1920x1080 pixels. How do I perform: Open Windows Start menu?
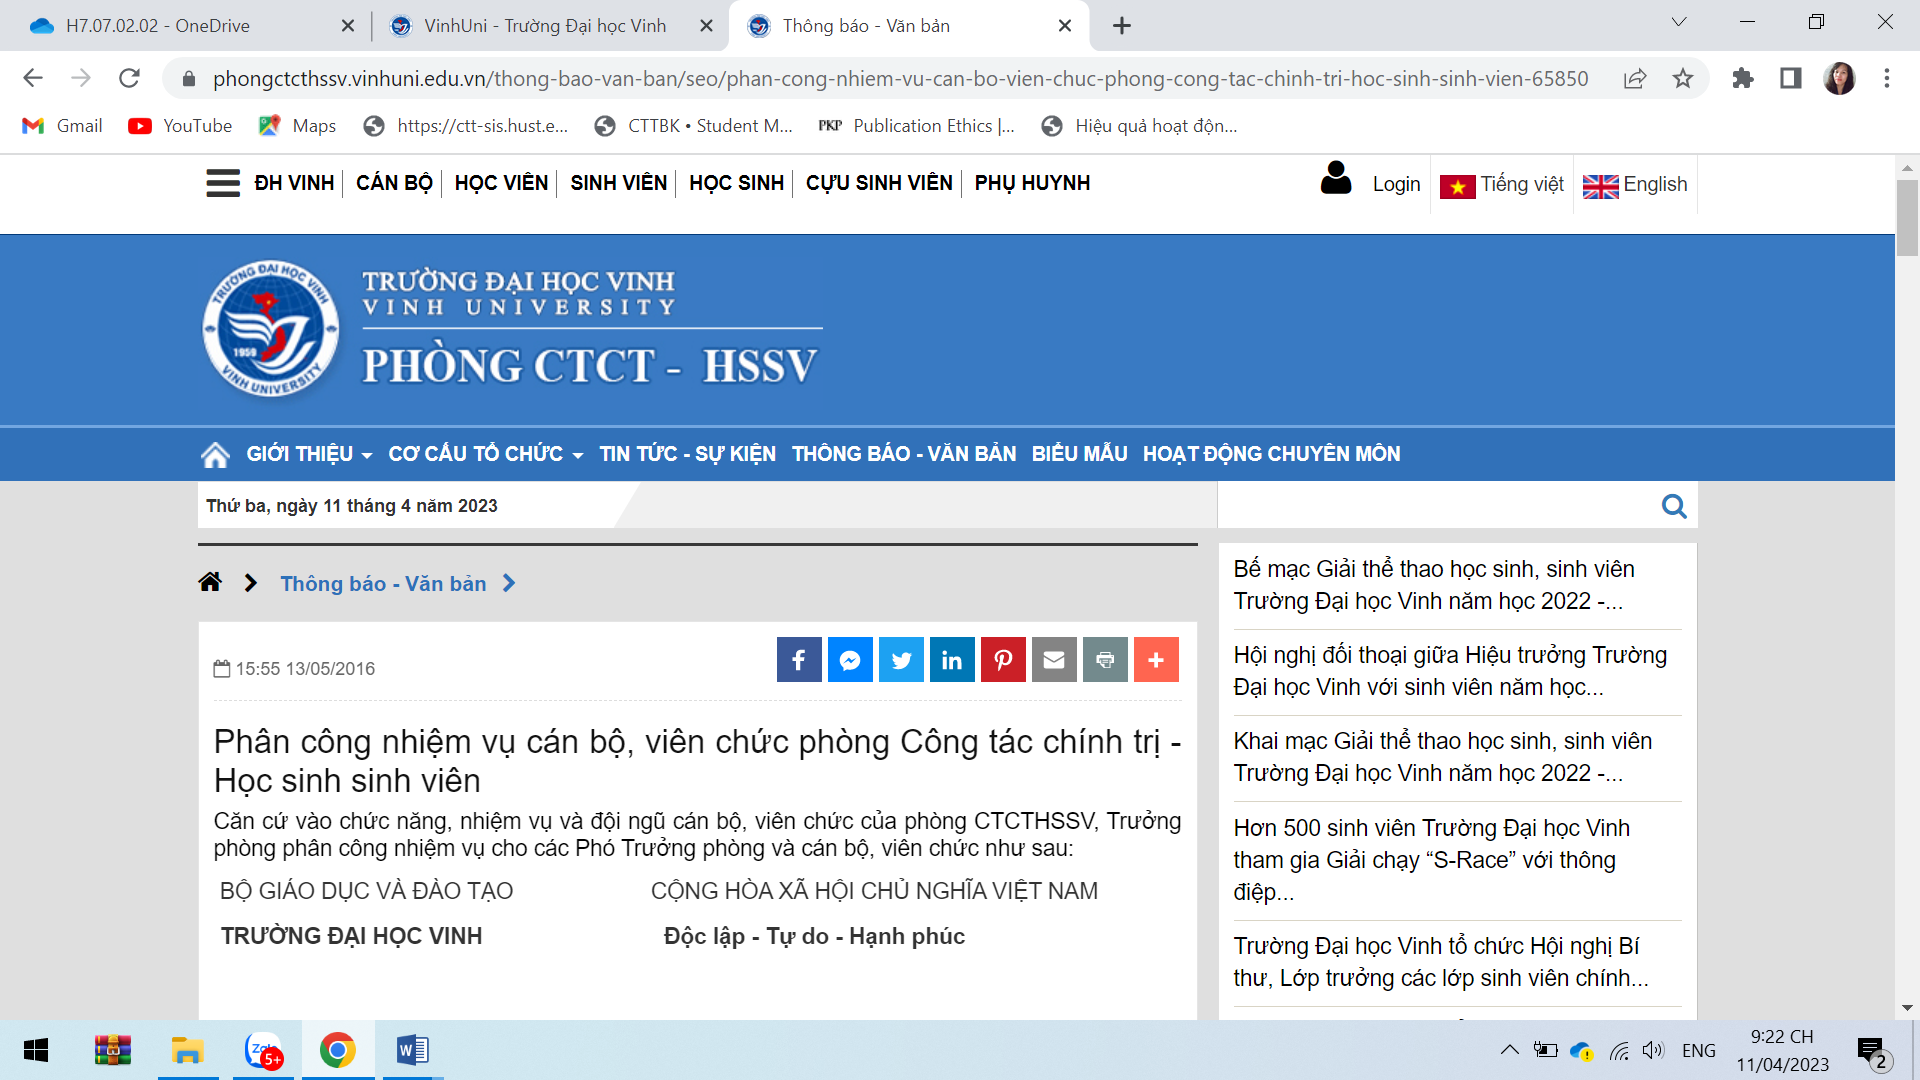(x=36, y=1050)
